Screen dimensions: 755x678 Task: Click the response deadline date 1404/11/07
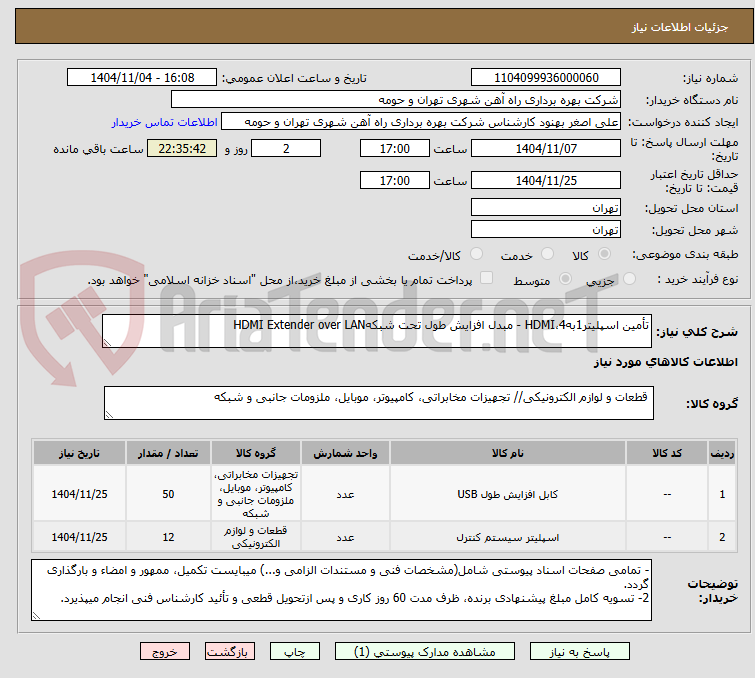pos(546,148)
